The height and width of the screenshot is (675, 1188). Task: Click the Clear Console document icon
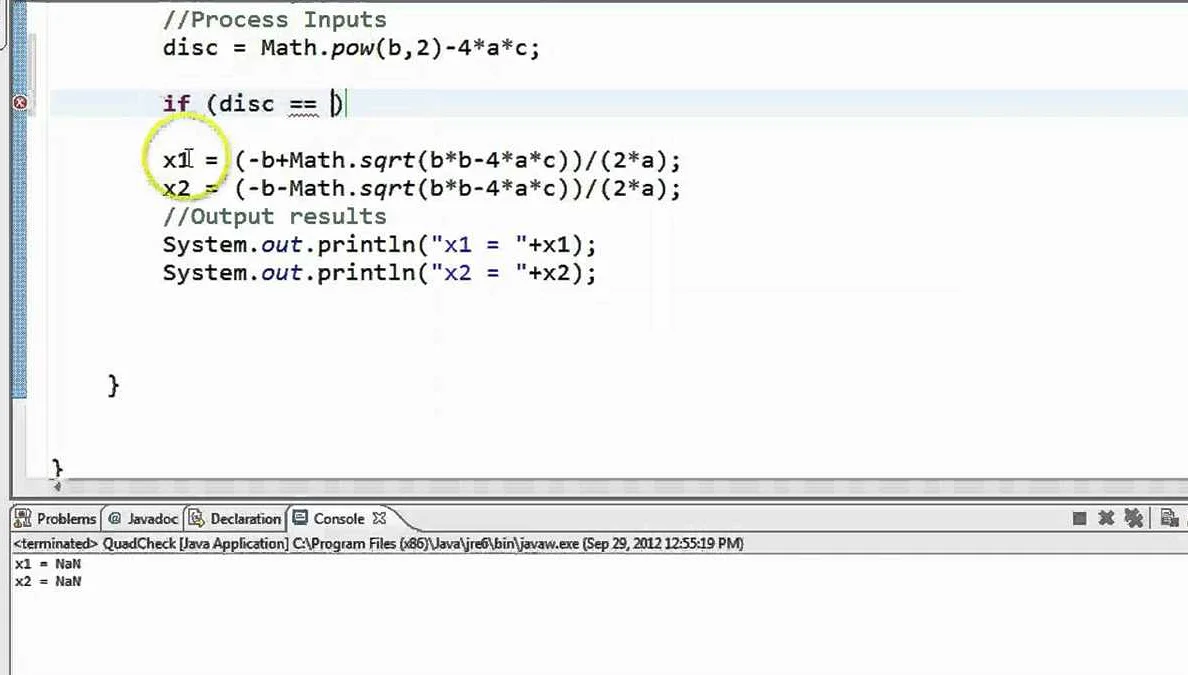pos(1168,518)
